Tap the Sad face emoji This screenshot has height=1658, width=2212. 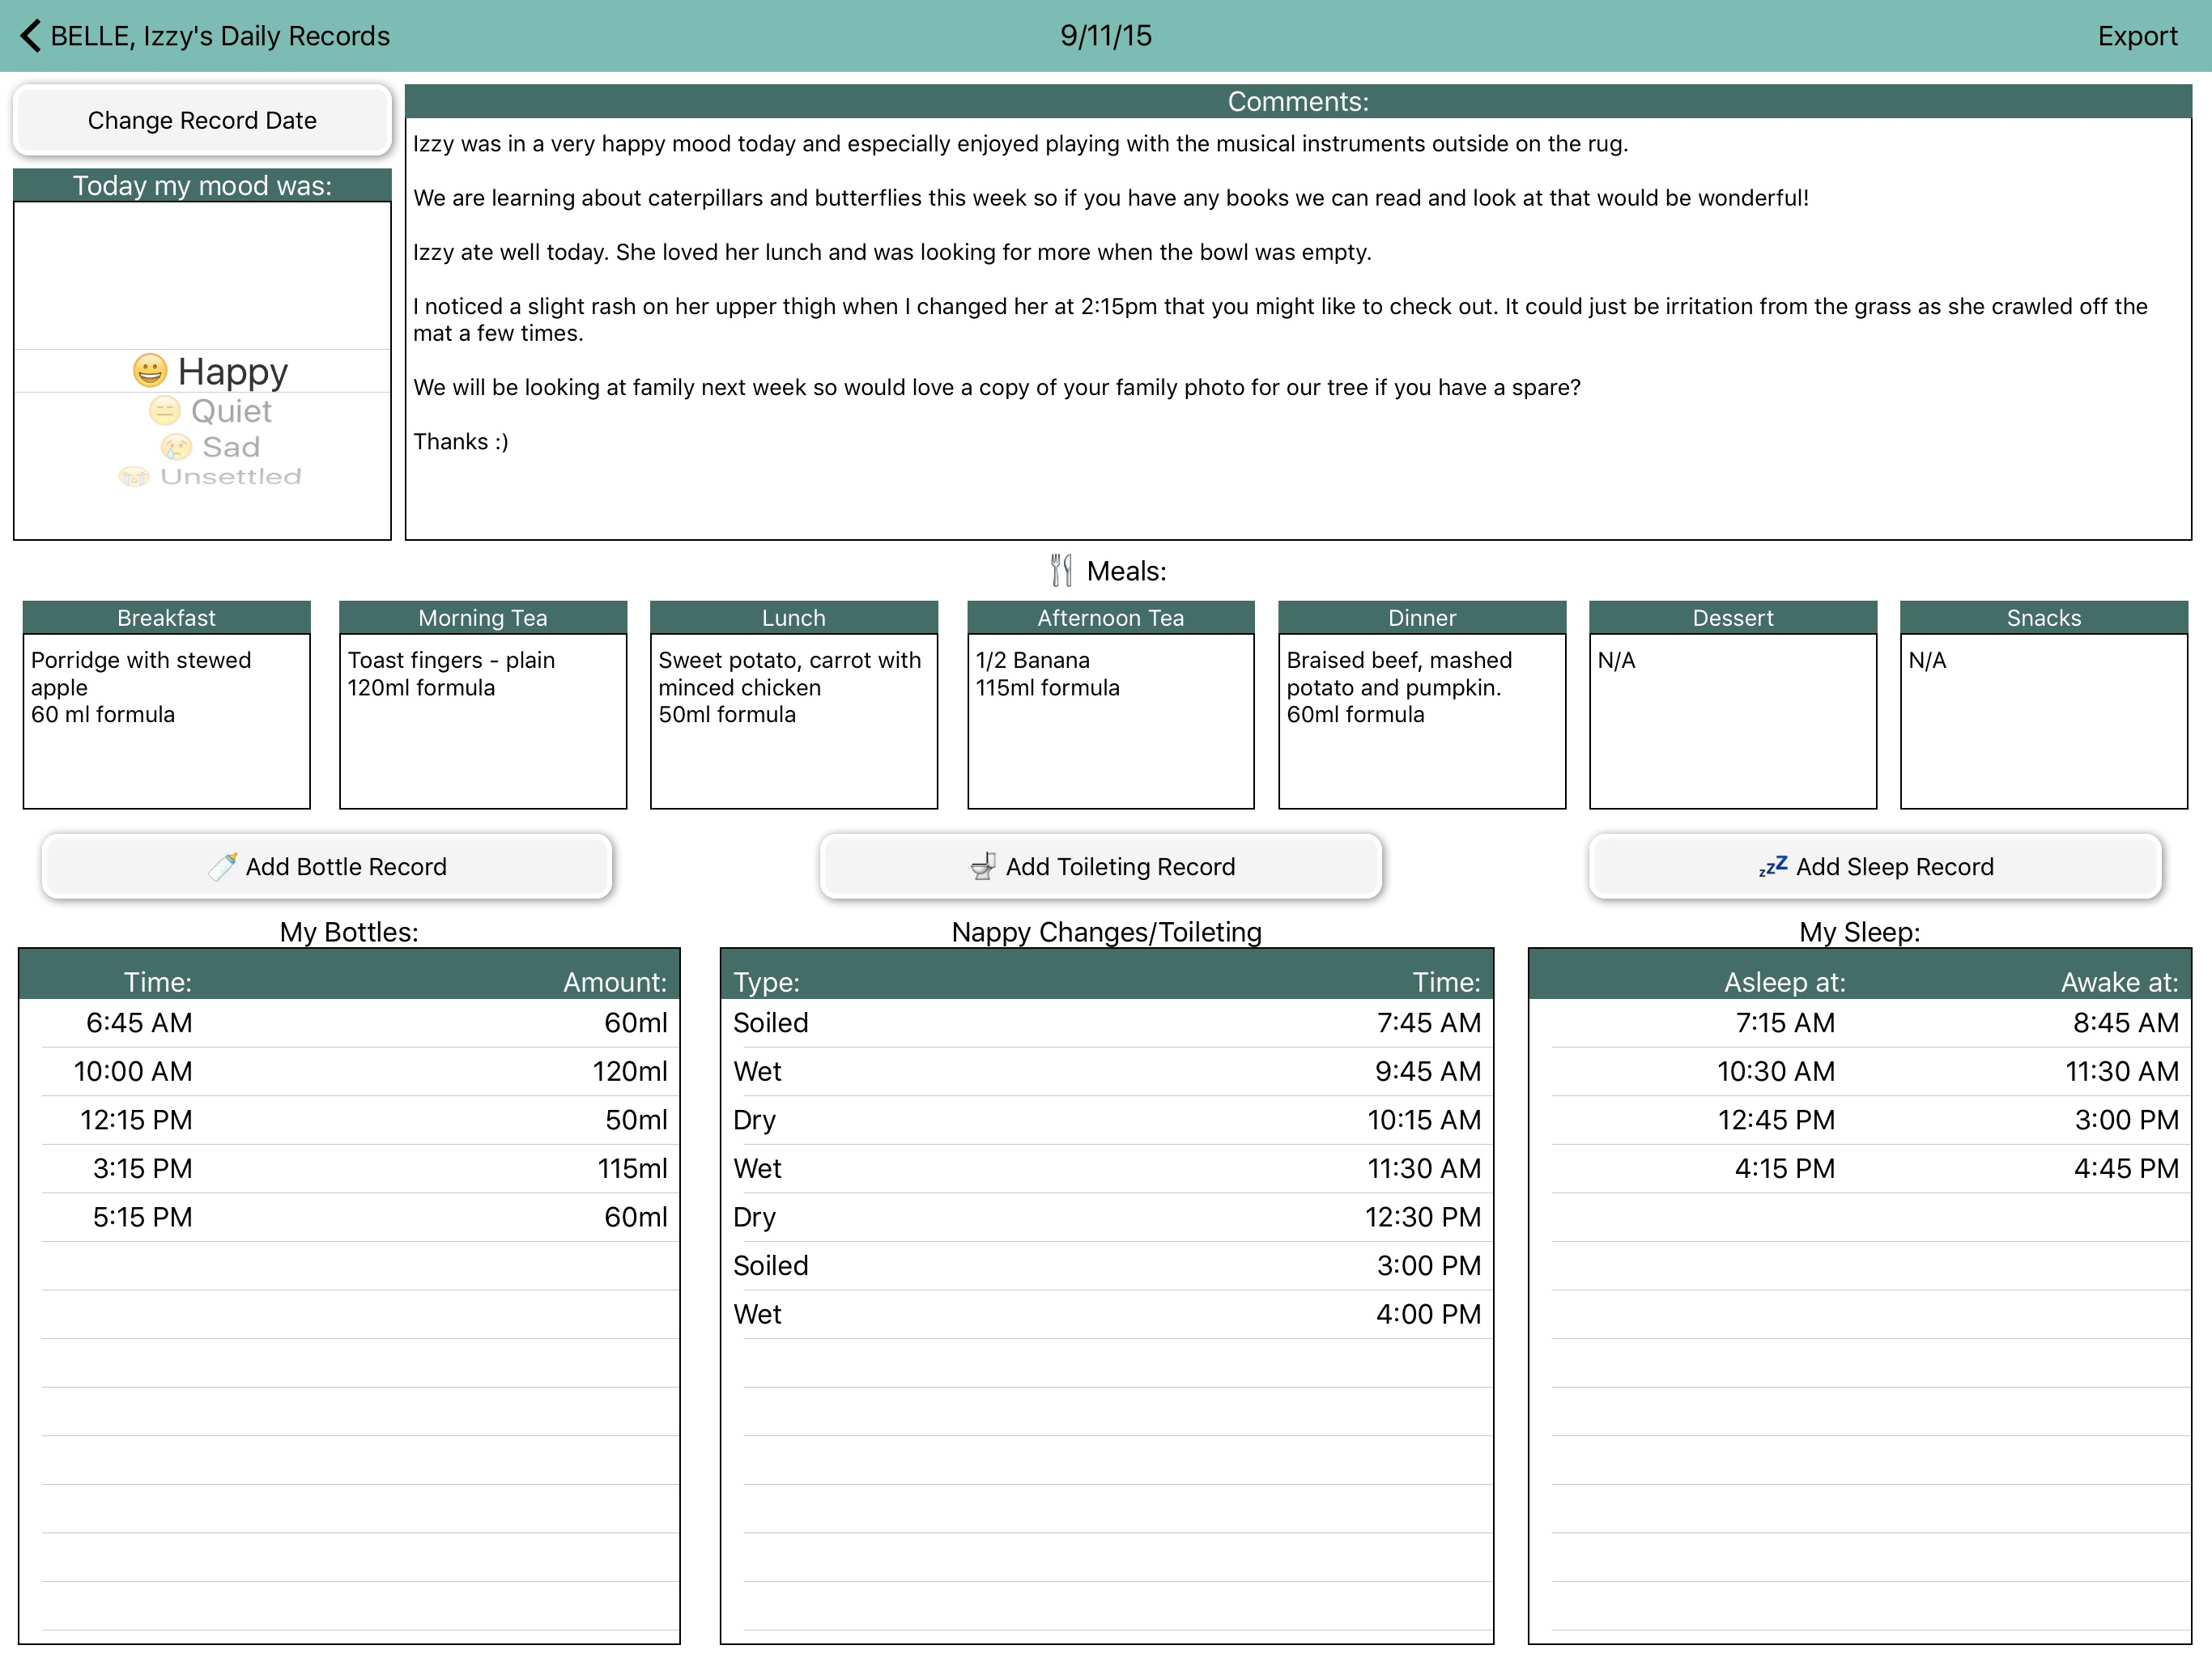[176, 447]
